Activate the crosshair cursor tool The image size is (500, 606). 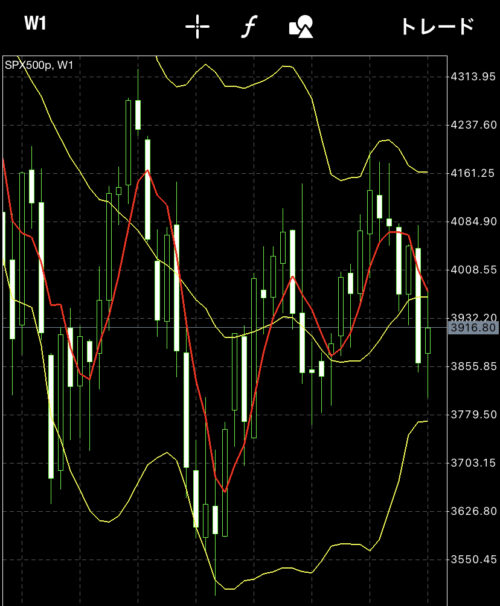197,27
